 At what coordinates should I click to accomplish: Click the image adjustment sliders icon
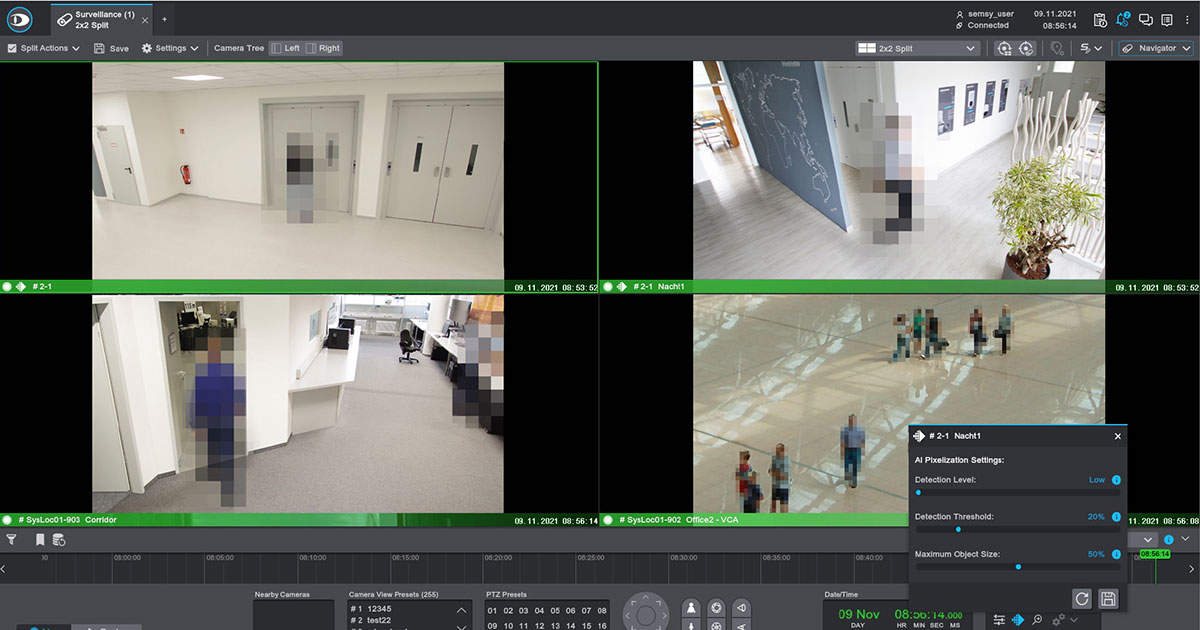(999, 620)
